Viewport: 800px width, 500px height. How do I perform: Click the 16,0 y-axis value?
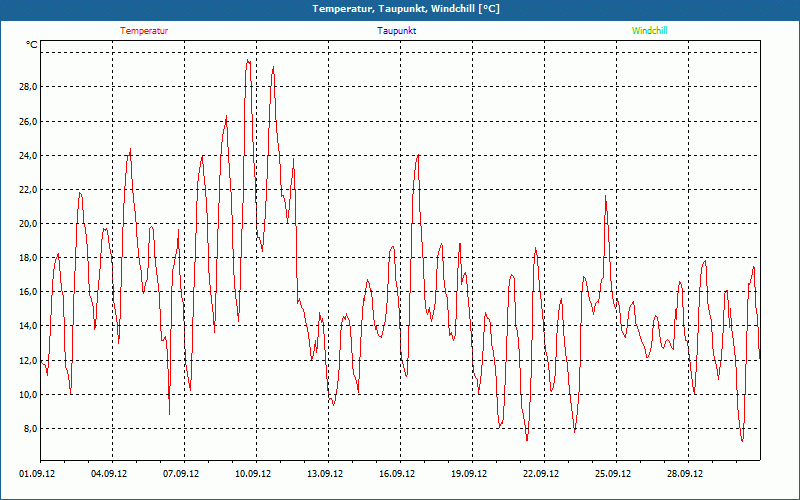tap(28, 292)
